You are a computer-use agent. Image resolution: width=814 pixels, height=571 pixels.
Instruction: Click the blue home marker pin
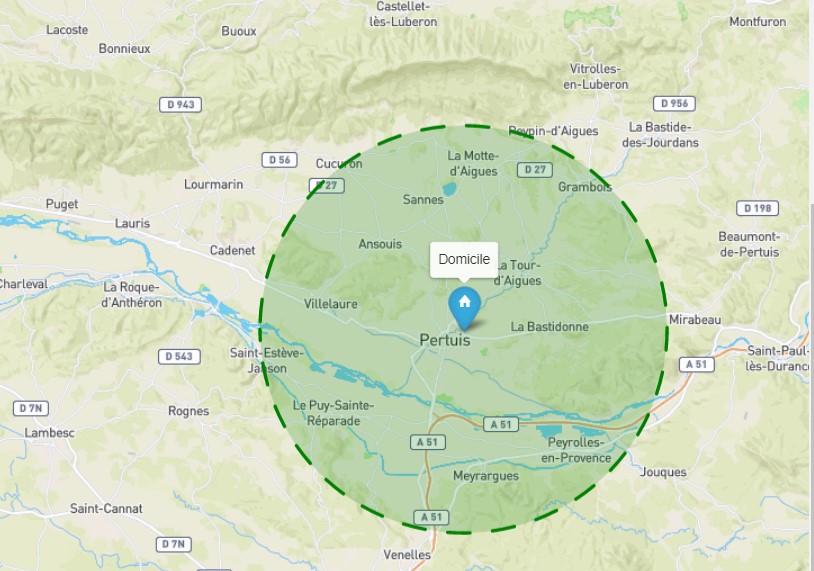(x=465, y=308)
